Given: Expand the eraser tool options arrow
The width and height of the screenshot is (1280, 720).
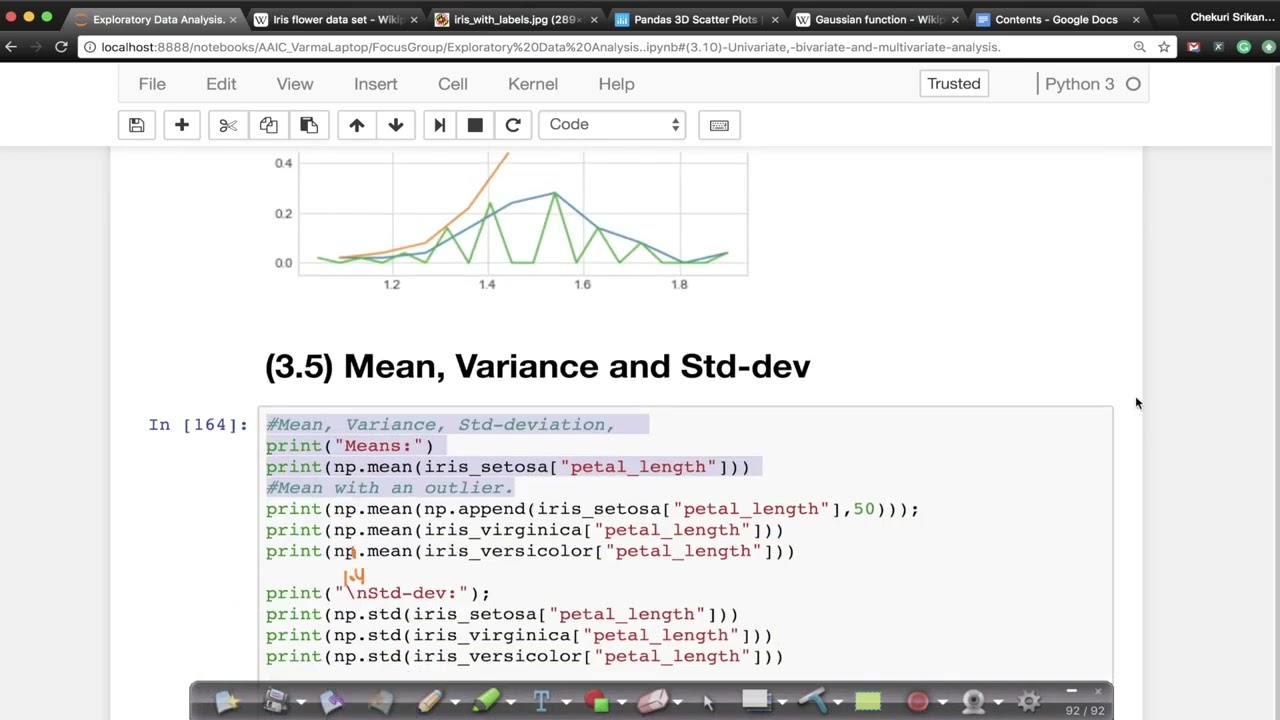Looking at the screenshot, I should point(677,702).
